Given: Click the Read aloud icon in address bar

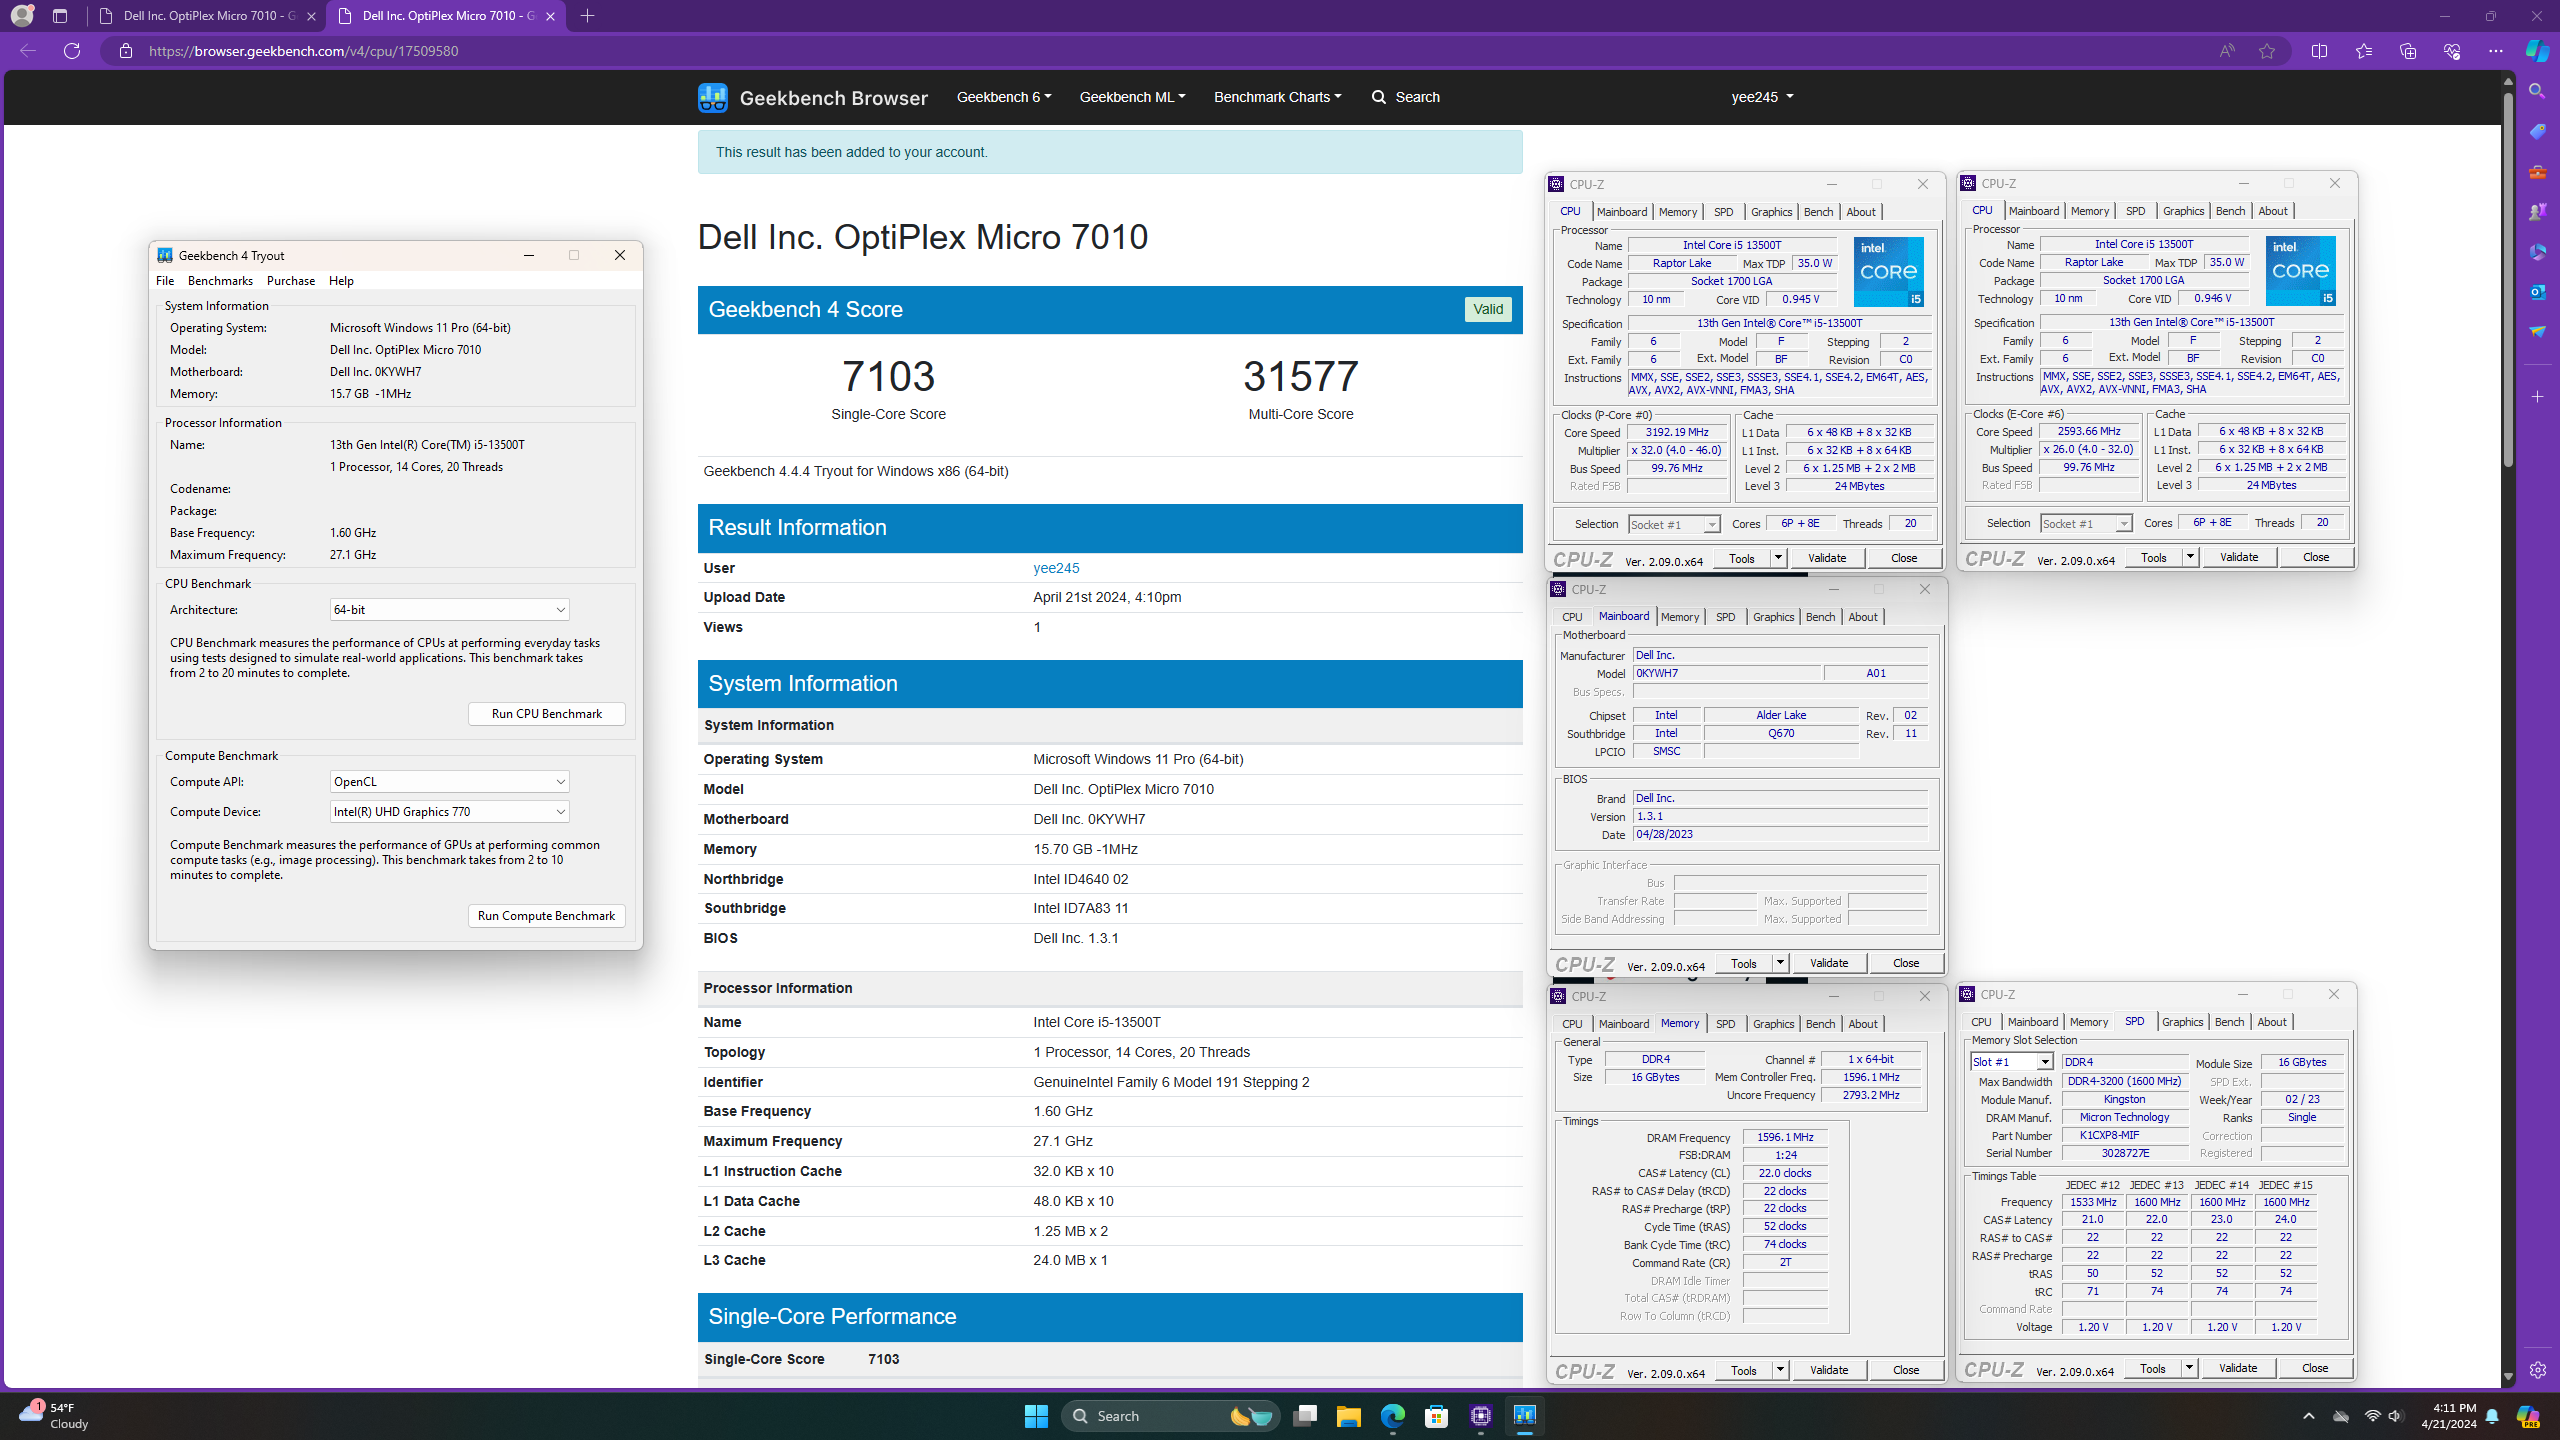Looking at the screenshot, I should (x=2227, y=51).
